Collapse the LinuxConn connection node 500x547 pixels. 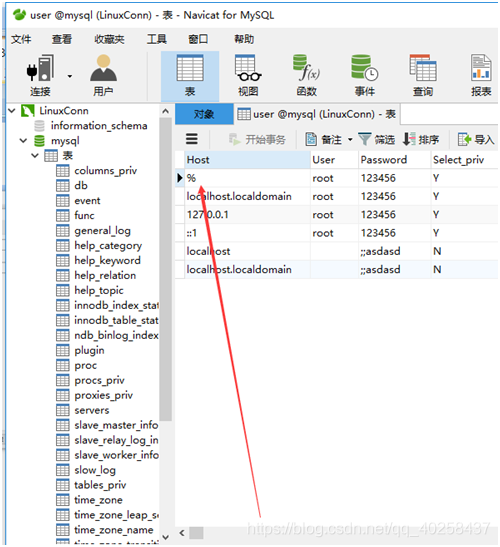[x=12, y=111]
